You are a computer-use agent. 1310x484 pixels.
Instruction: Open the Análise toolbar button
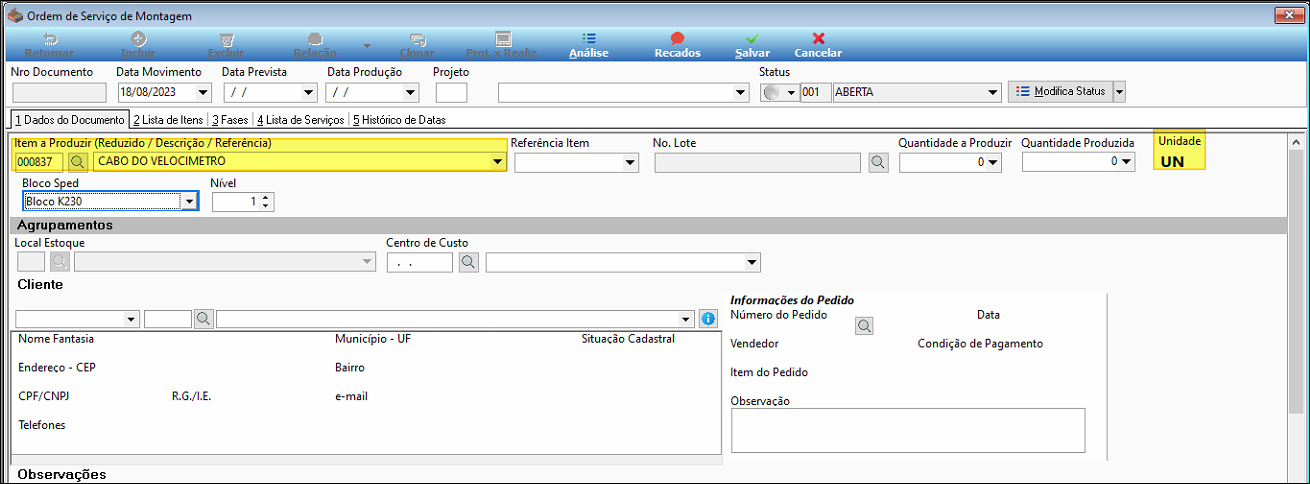point(589,45)
